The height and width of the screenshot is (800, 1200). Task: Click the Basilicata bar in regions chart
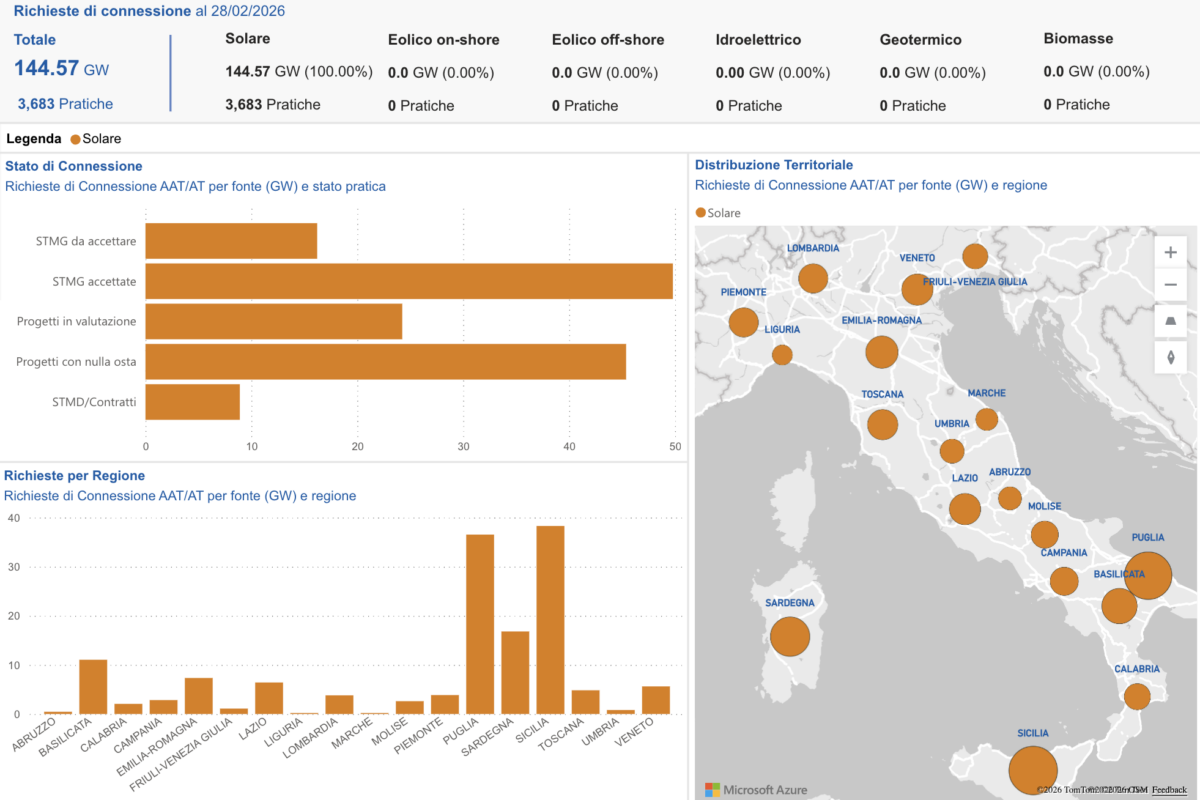pyautogui.click(x=93, y=687)
